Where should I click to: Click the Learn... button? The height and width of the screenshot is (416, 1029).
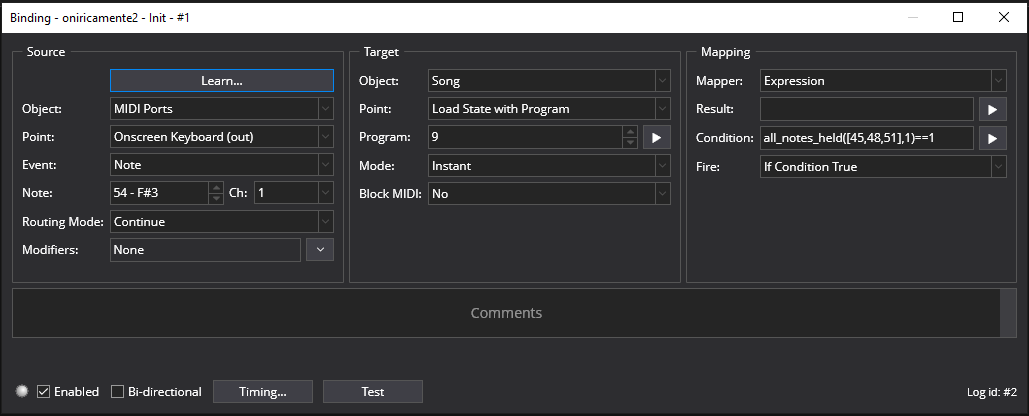point(222,81)
